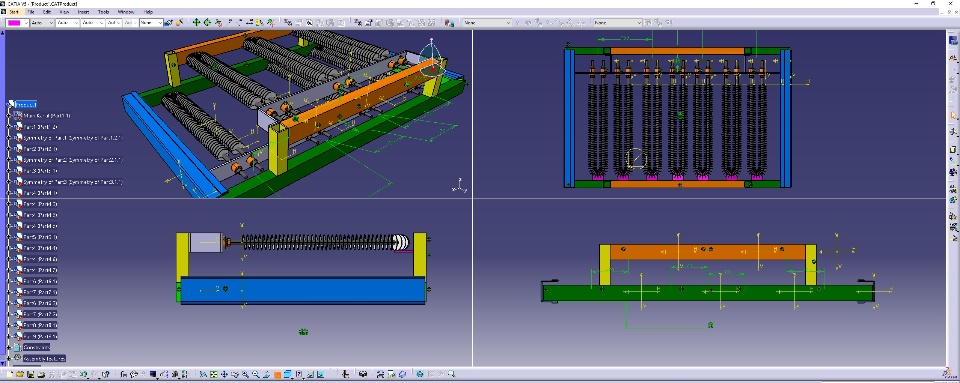Expand the Constraints node in tree
Viewport: 960px width, 383px height.
point(9,347)
